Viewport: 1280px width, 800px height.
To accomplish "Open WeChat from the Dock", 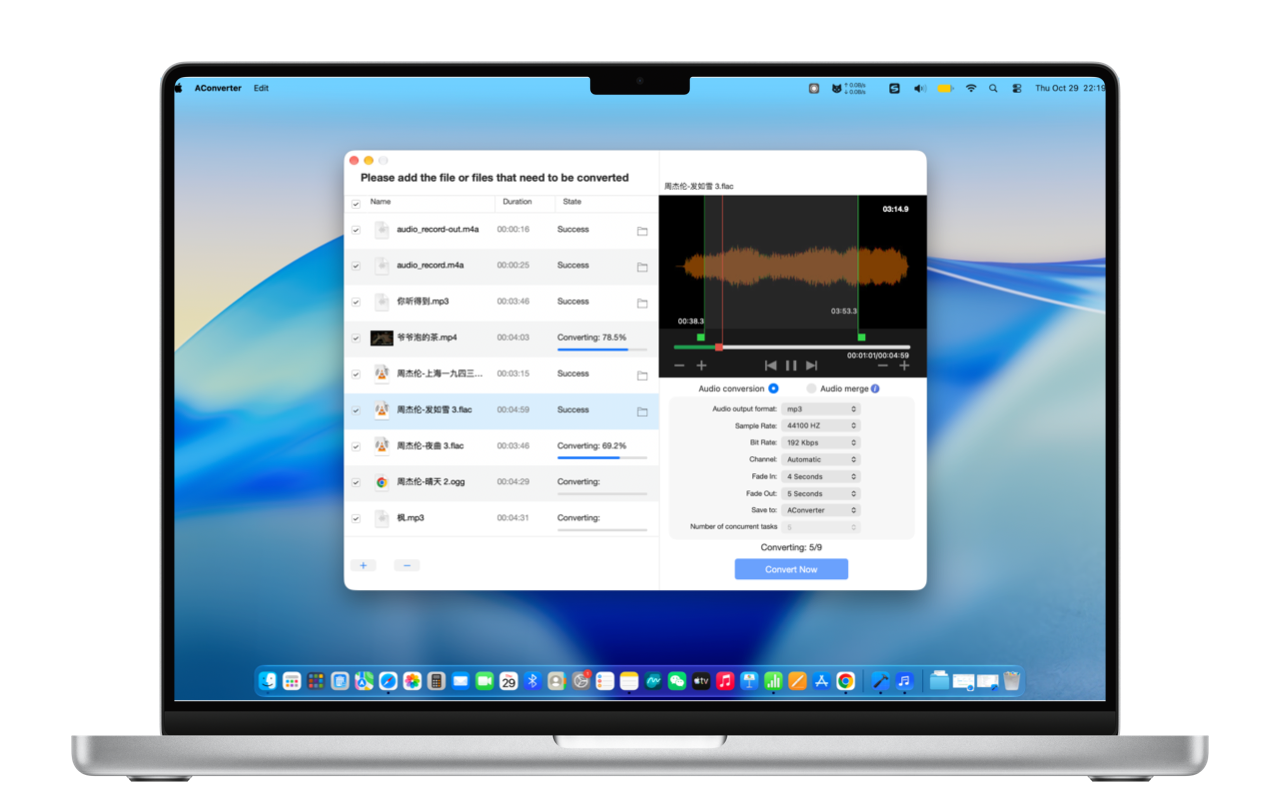I will [x=677, y=681].
